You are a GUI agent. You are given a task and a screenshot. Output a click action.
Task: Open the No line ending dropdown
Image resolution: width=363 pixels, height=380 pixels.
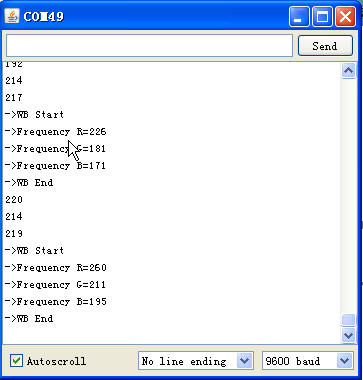[196, 361]
